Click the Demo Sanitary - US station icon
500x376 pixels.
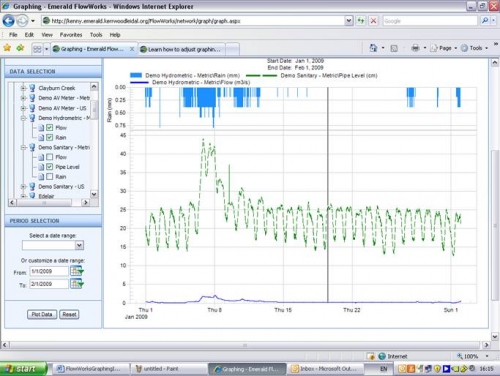pyautogui.click(x=32, y=186)
